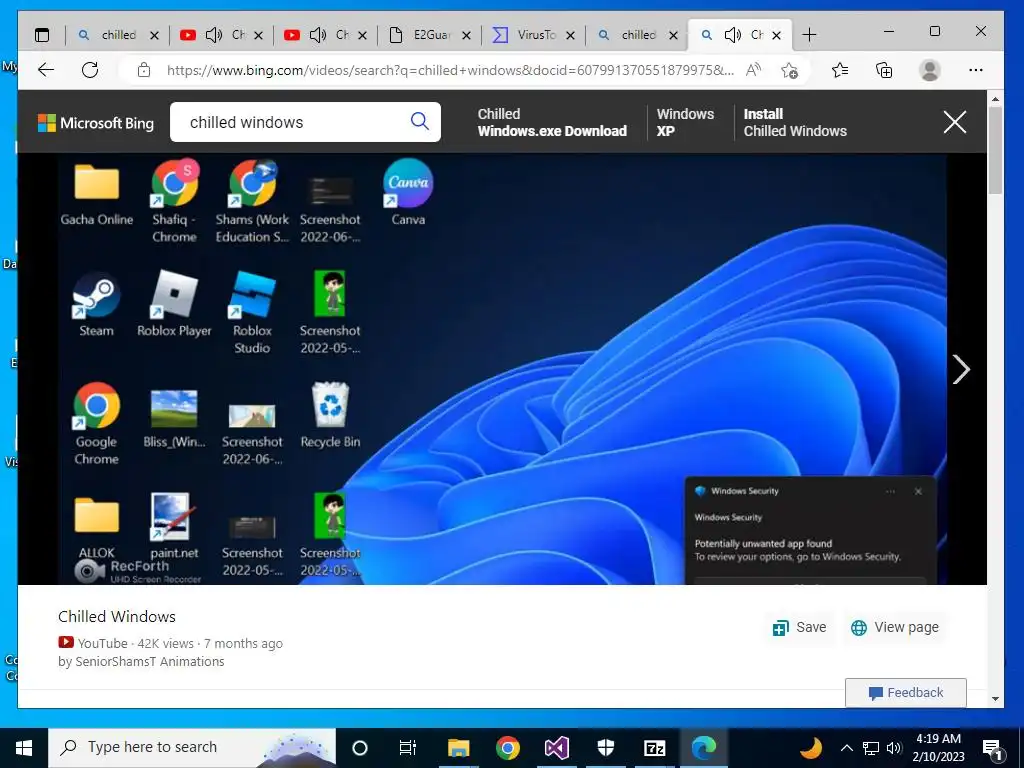Show hidden system tray icons
The height and width of the screenshot is (768, 1024).
tap(846, 748)
